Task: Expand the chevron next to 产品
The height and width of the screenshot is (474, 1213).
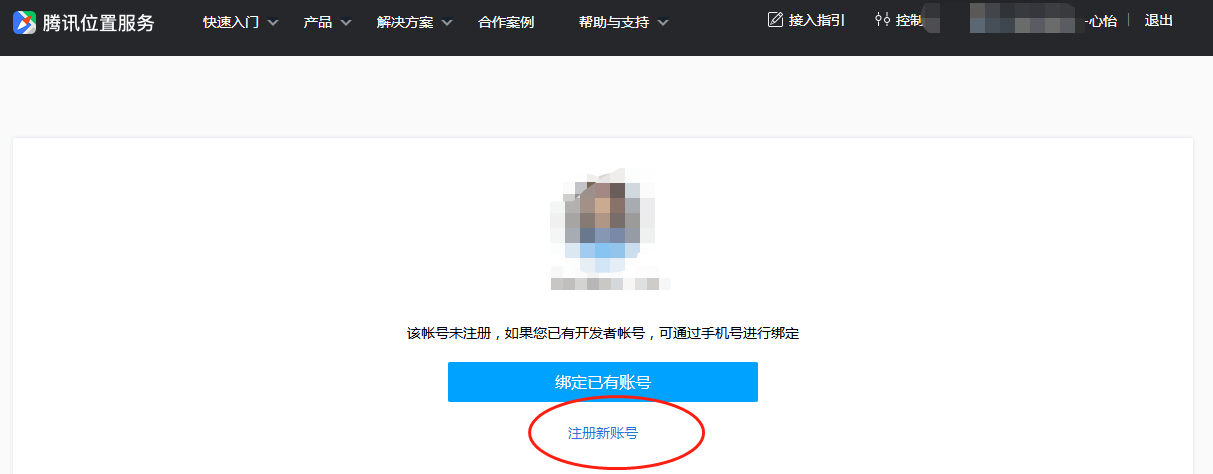Action: click(x=346, y=22)
